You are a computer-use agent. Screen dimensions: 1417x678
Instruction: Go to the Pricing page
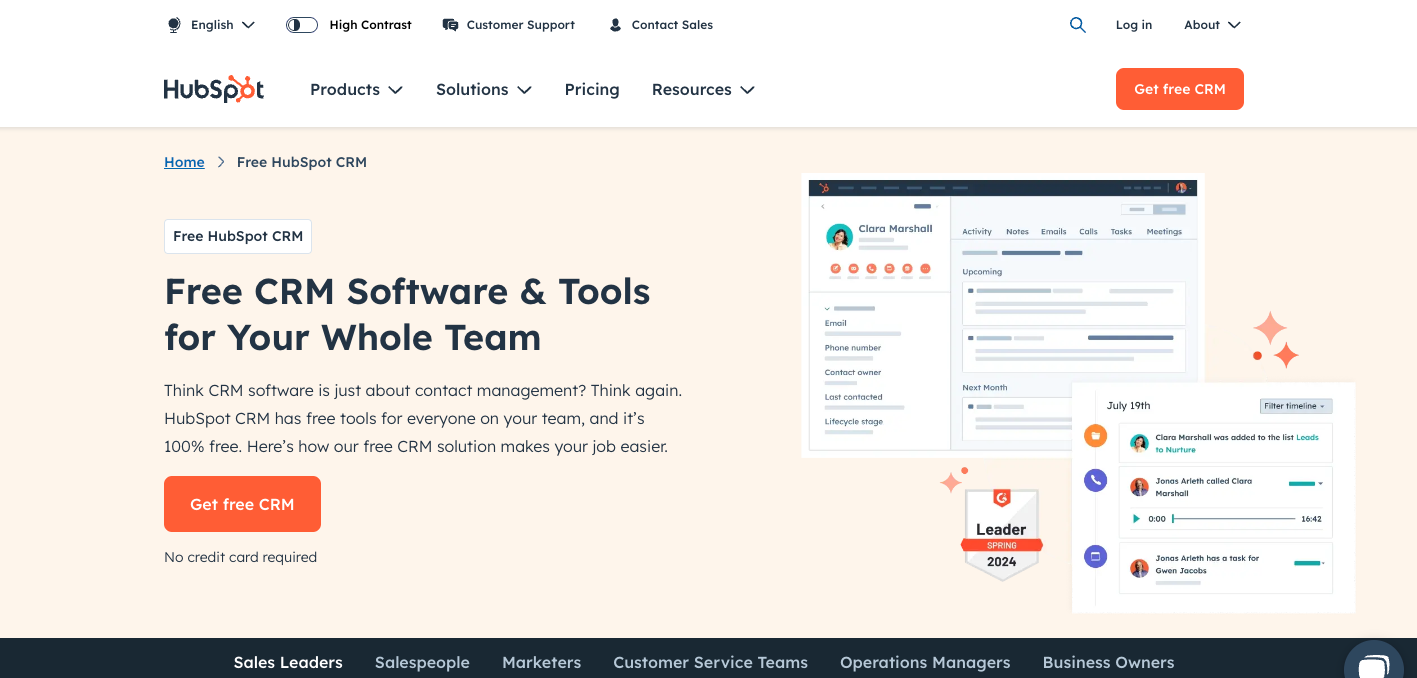(x=592, y=90)
